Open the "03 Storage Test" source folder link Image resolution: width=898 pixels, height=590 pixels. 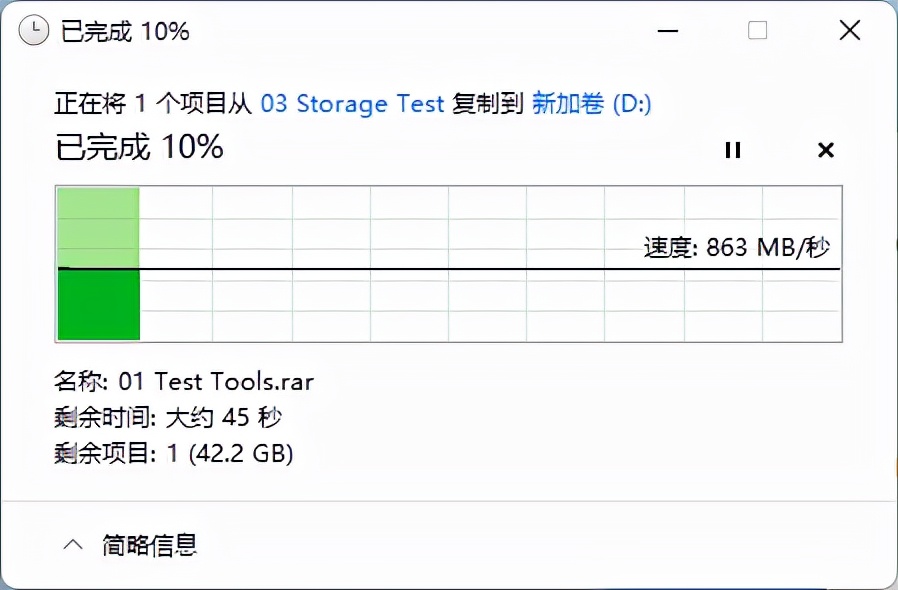[352, 104]
